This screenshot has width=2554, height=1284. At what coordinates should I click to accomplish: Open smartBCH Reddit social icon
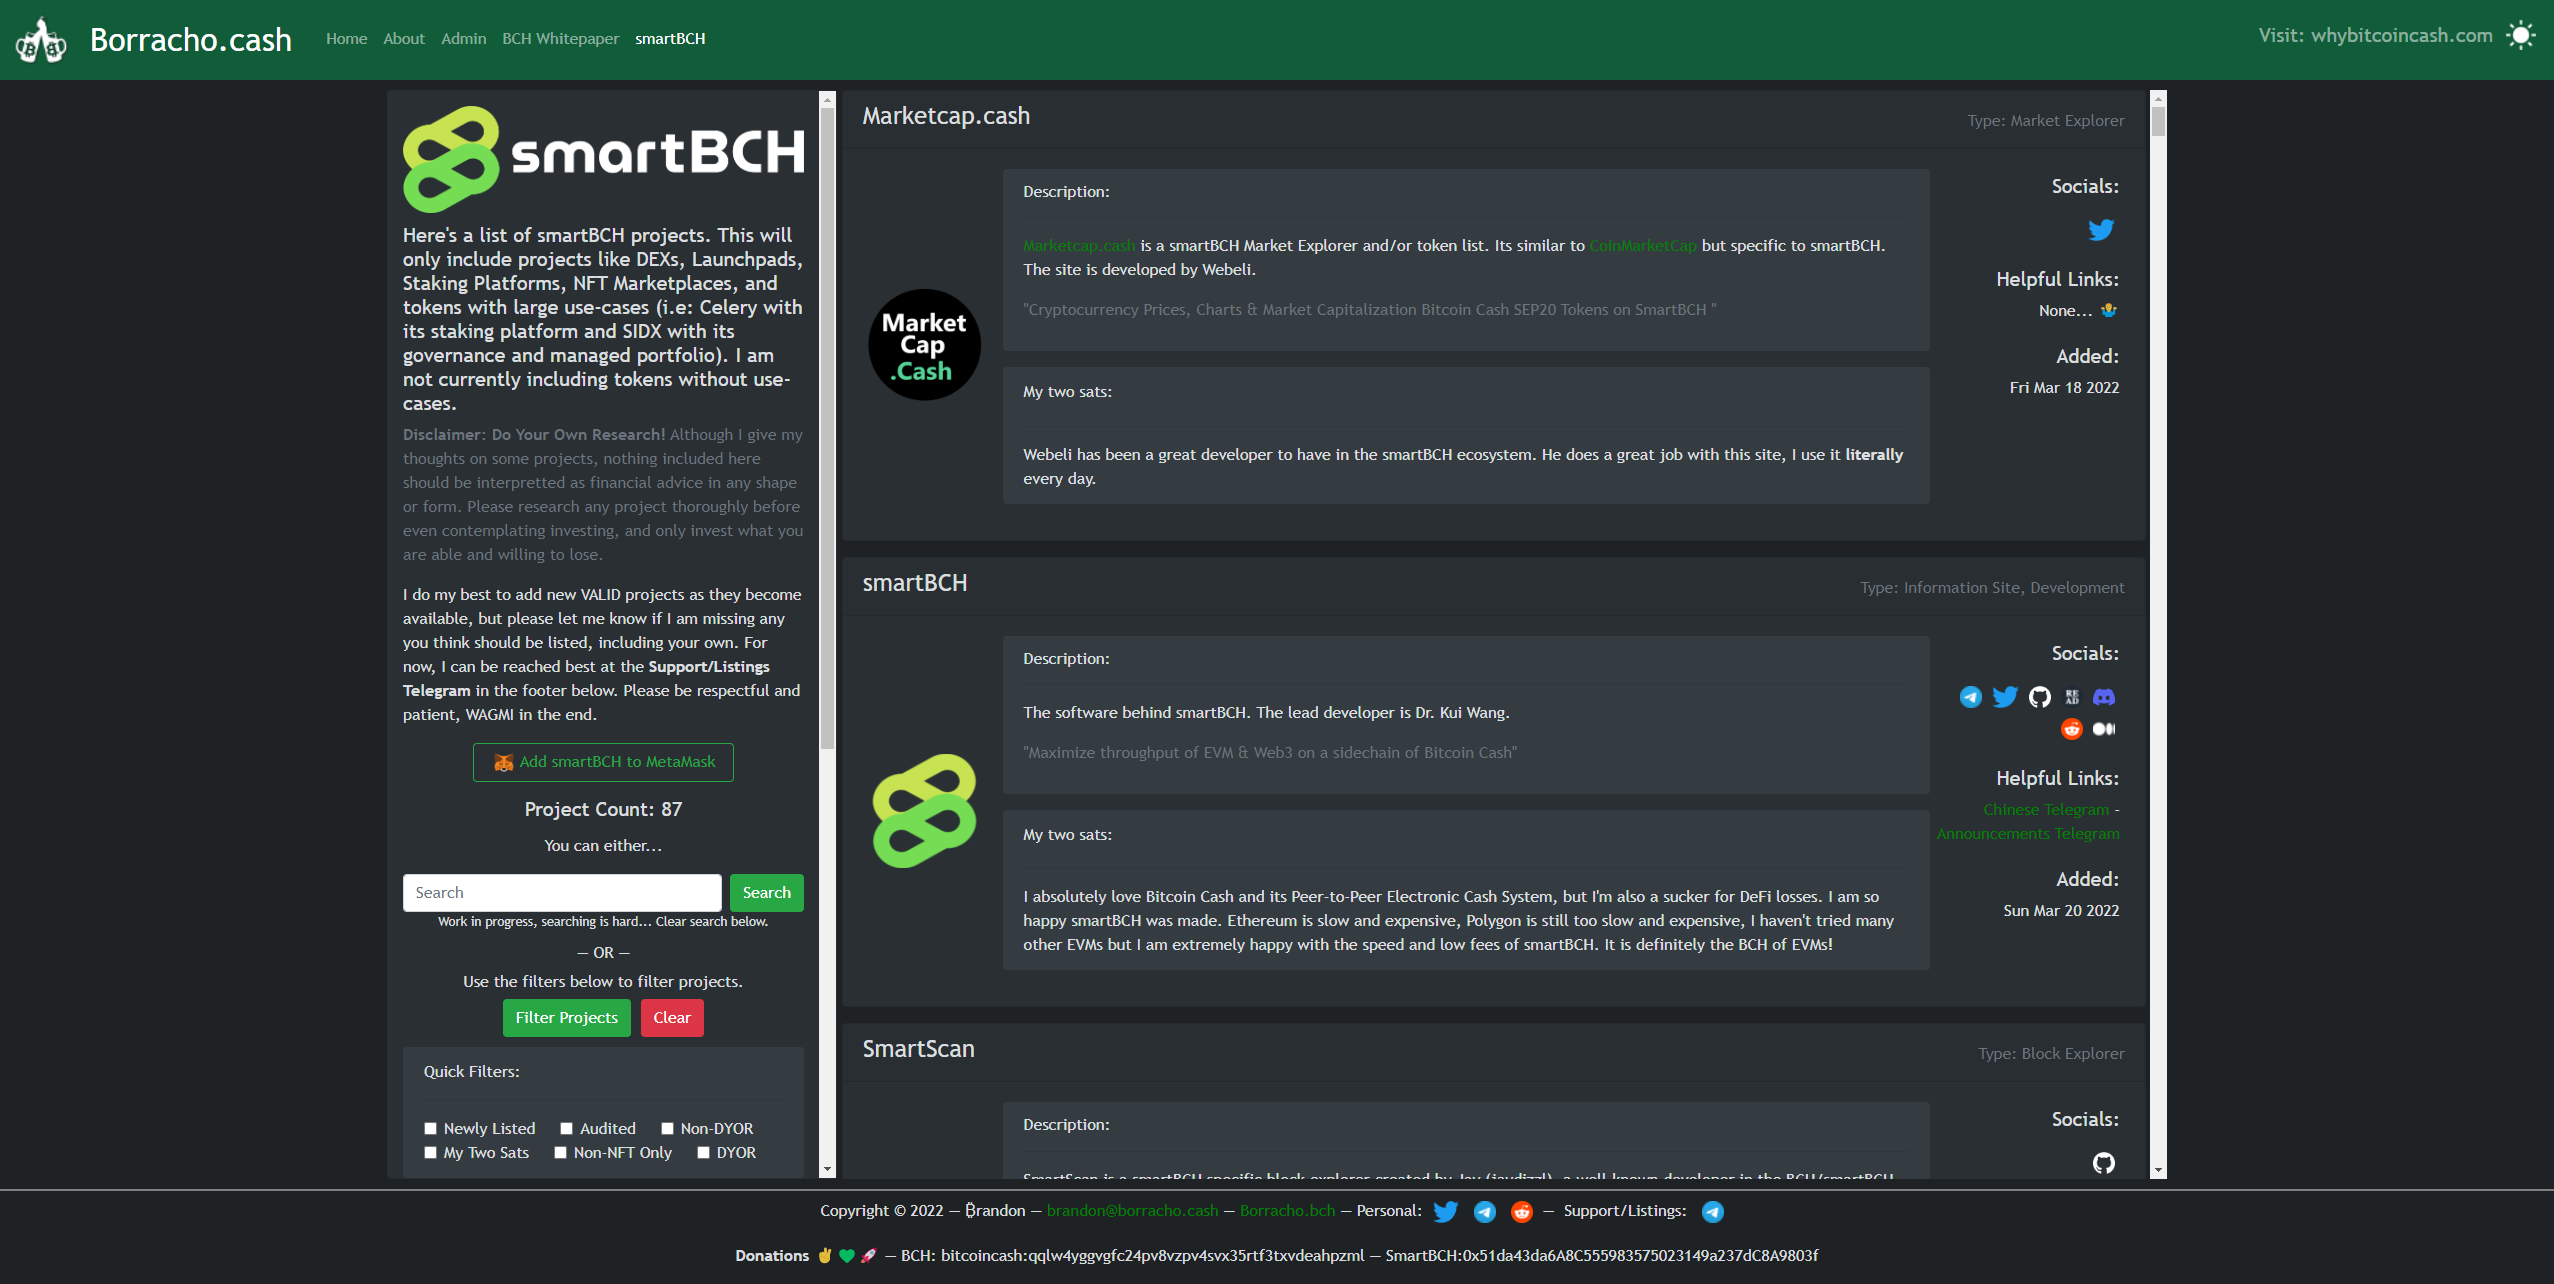coord(2072,729)
